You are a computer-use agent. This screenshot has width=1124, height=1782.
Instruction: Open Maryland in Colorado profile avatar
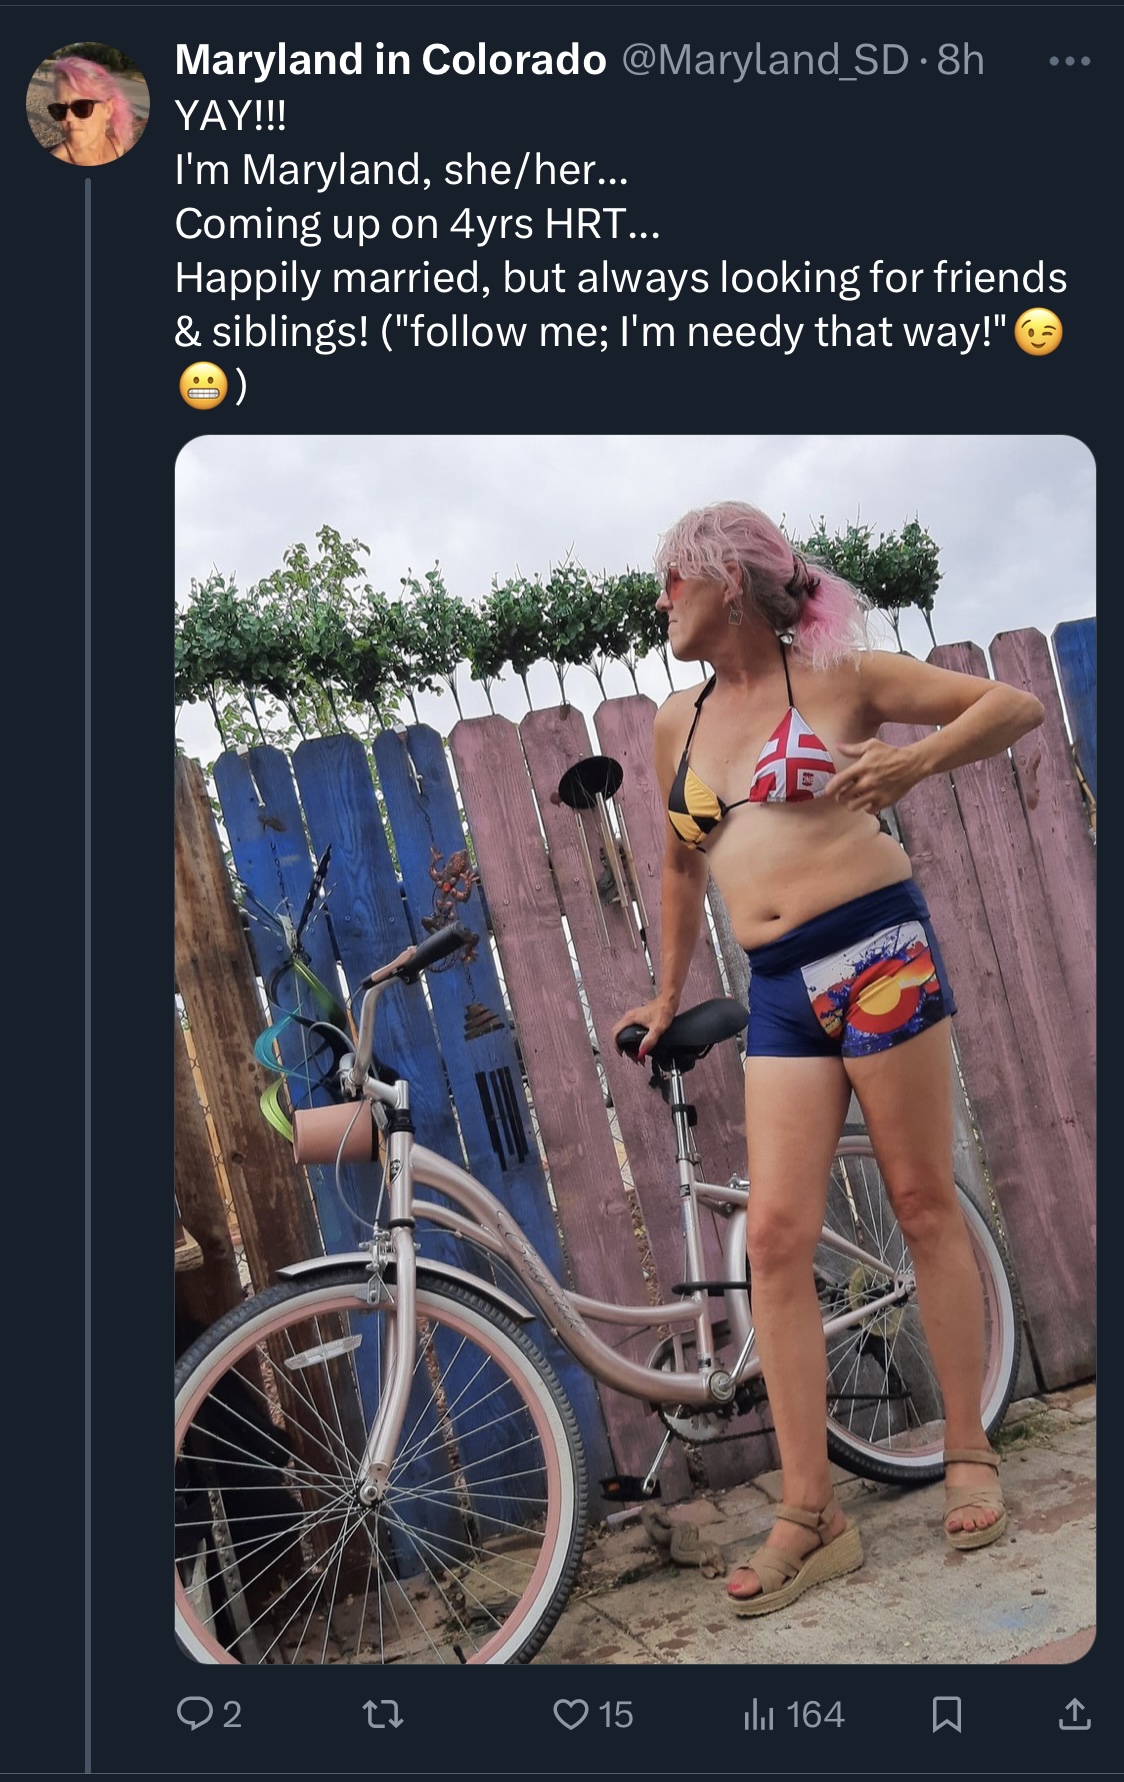[88, 103]
